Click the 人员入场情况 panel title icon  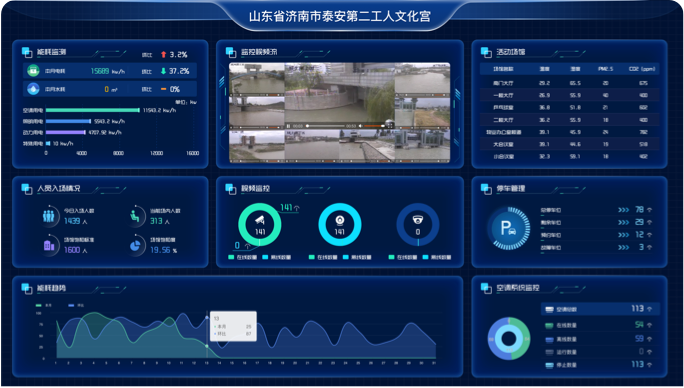[x=27, y=189]
